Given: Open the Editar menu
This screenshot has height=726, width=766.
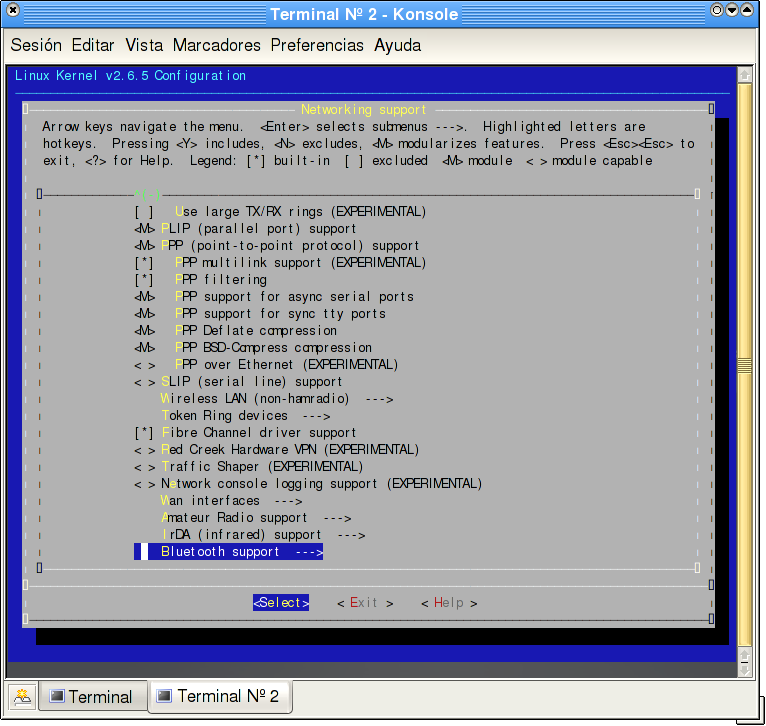Looking at the screenshot, I should click(x=93, y=45).
